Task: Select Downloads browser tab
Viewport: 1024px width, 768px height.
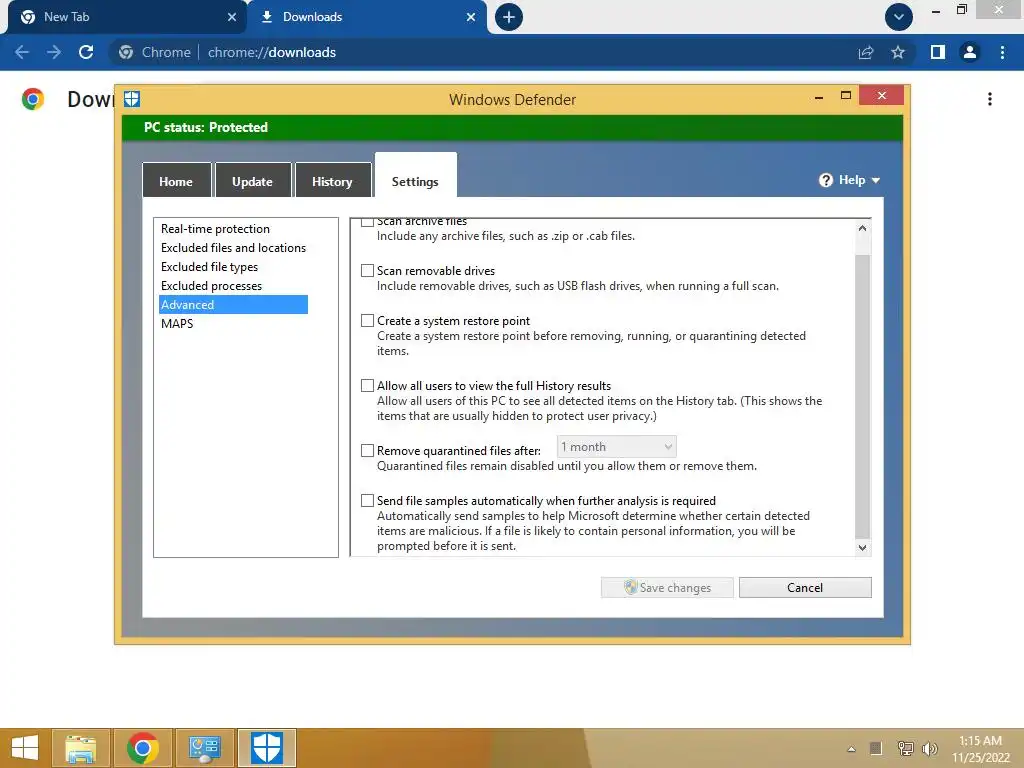Action: tap(367, 17)
